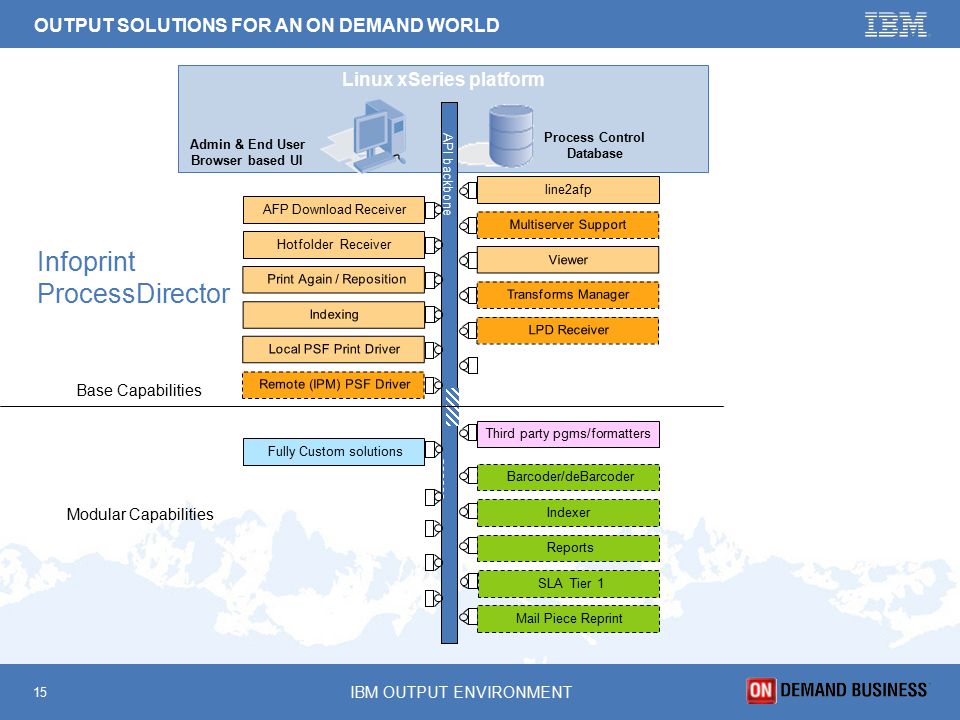Image resolution: width=960 pixels, height=720 pixels.
Task: Click the slide number 15
Action: pos(40,692)
